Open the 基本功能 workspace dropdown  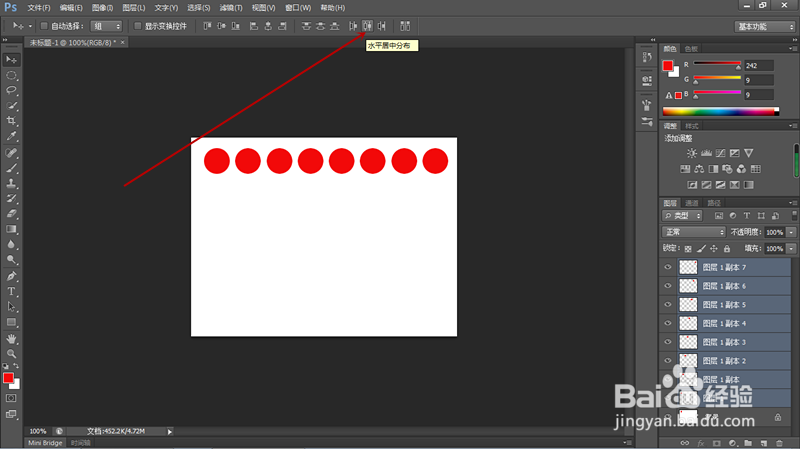coord(765,27)
